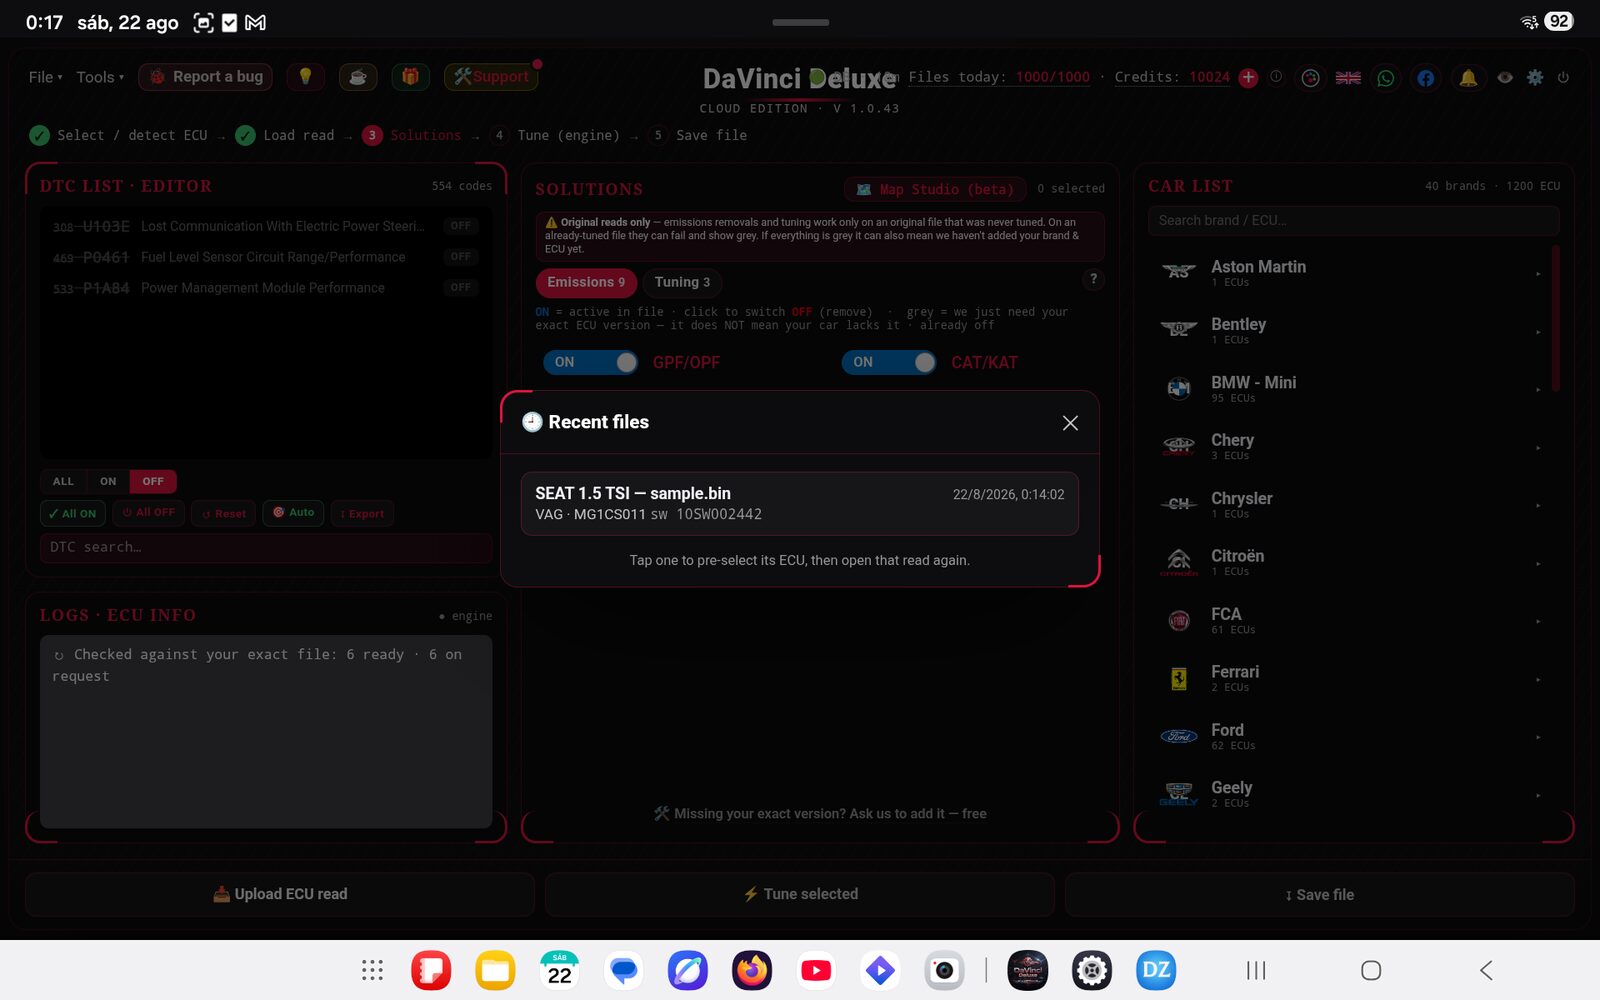This screenshot has width=1600, height=1000.
Task: Open settings gear in app header
Action: tap(1535, 77)
